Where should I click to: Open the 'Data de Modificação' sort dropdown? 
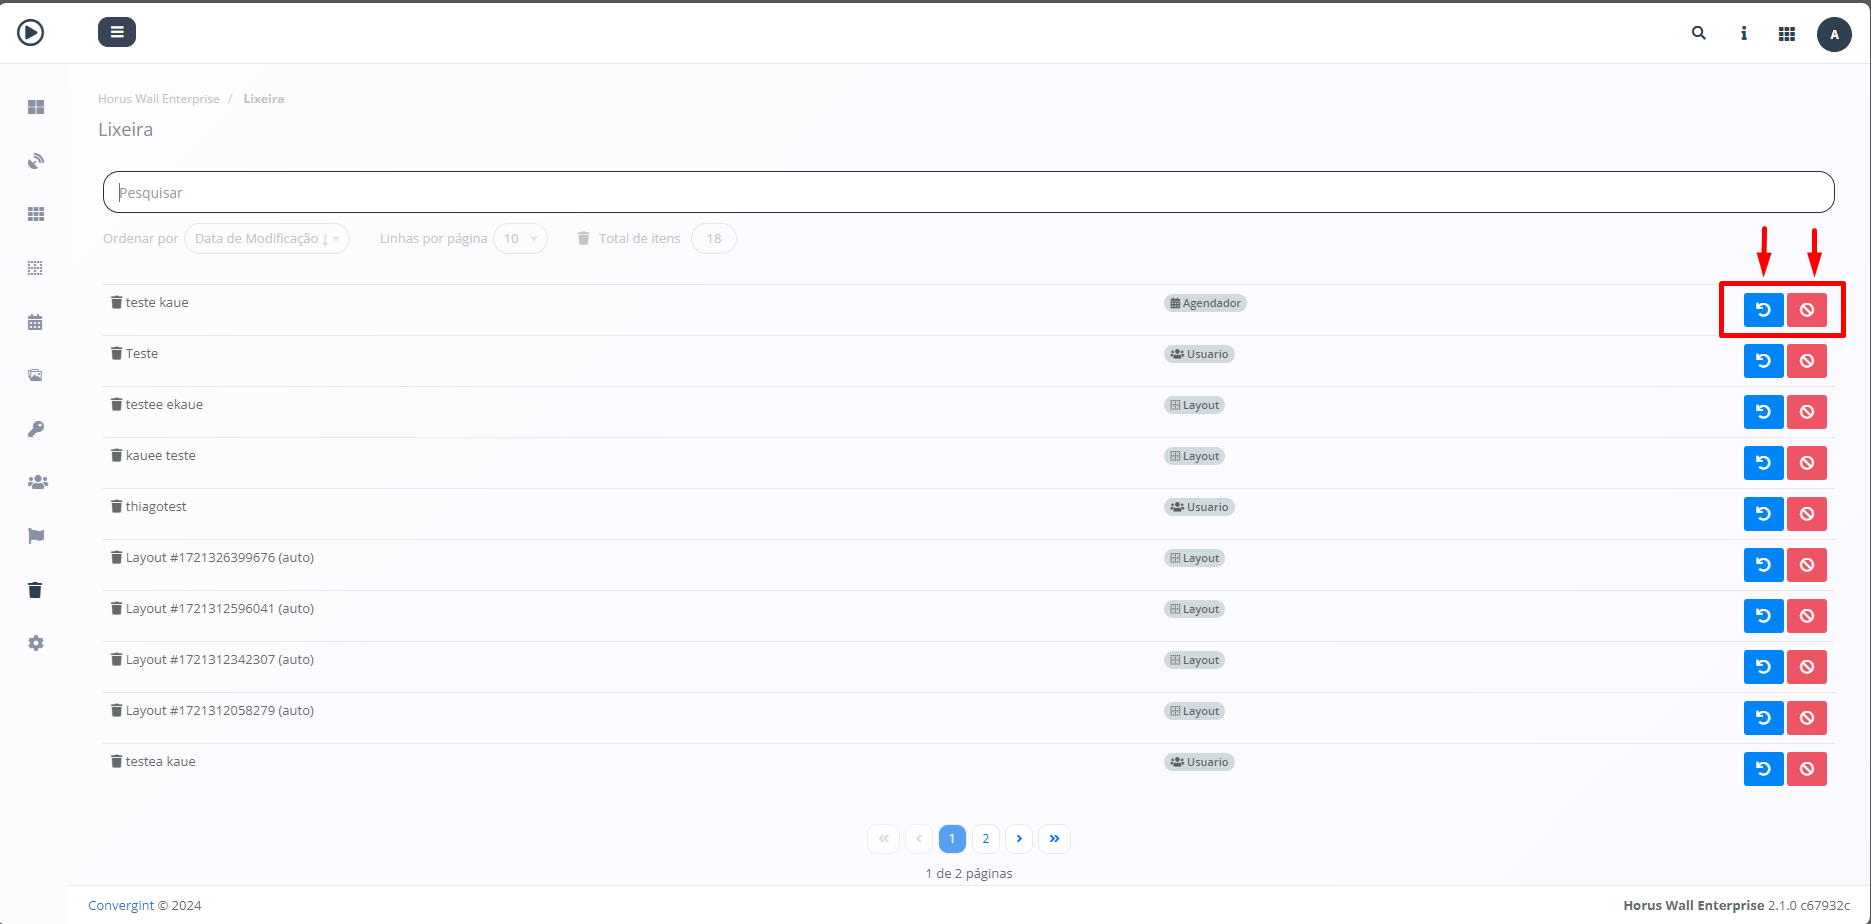click(267, 239)
